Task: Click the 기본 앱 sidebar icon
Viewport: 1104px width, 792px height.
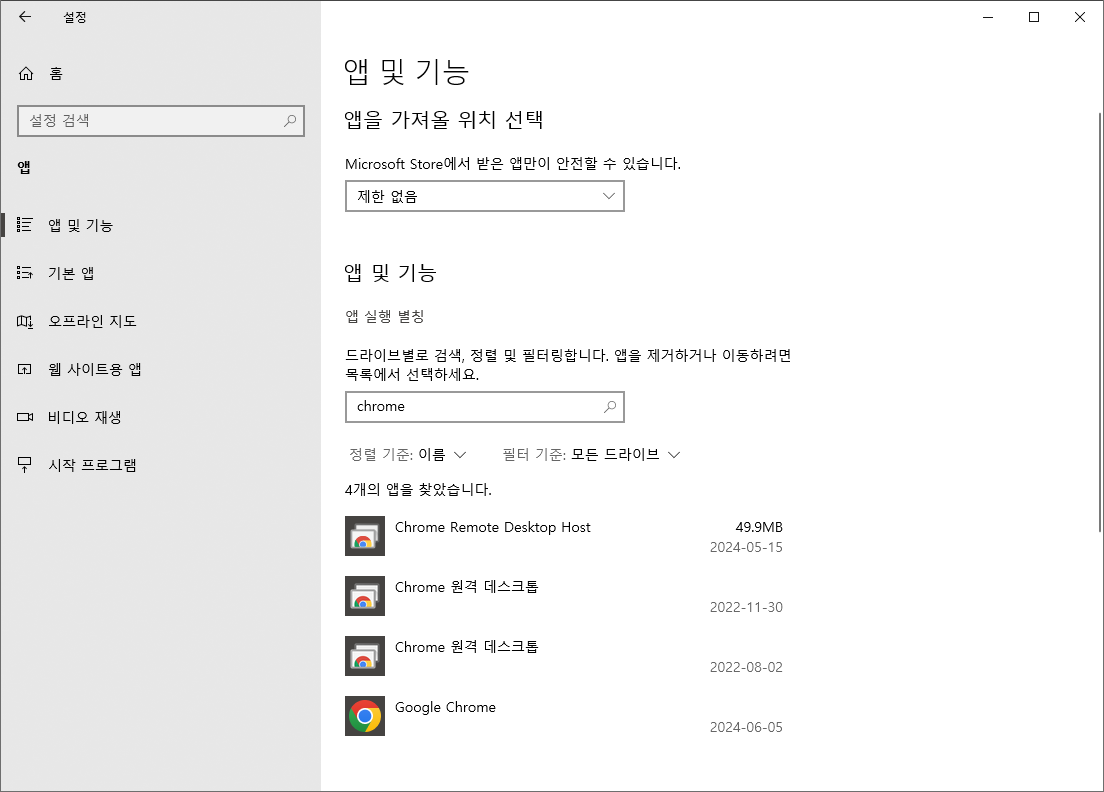Action: coord(25,272)
